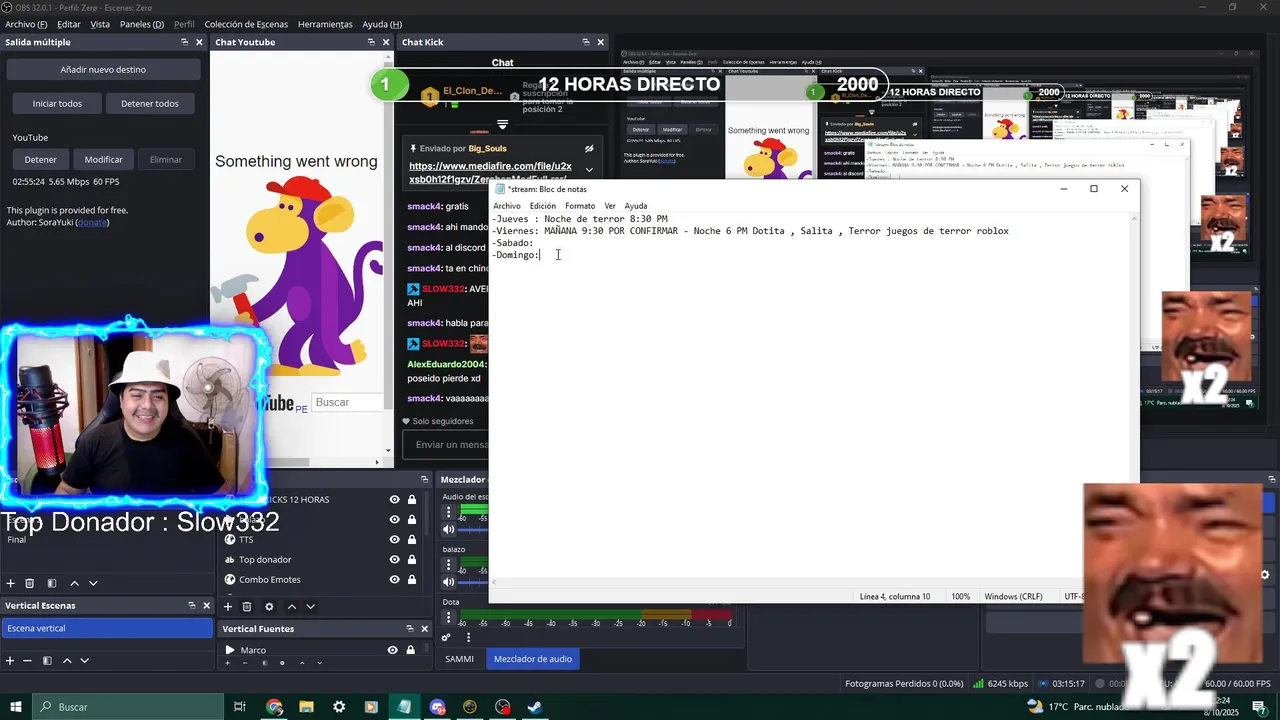
Task: Open options dots for Dota audio
Action: tap(449, 618)
